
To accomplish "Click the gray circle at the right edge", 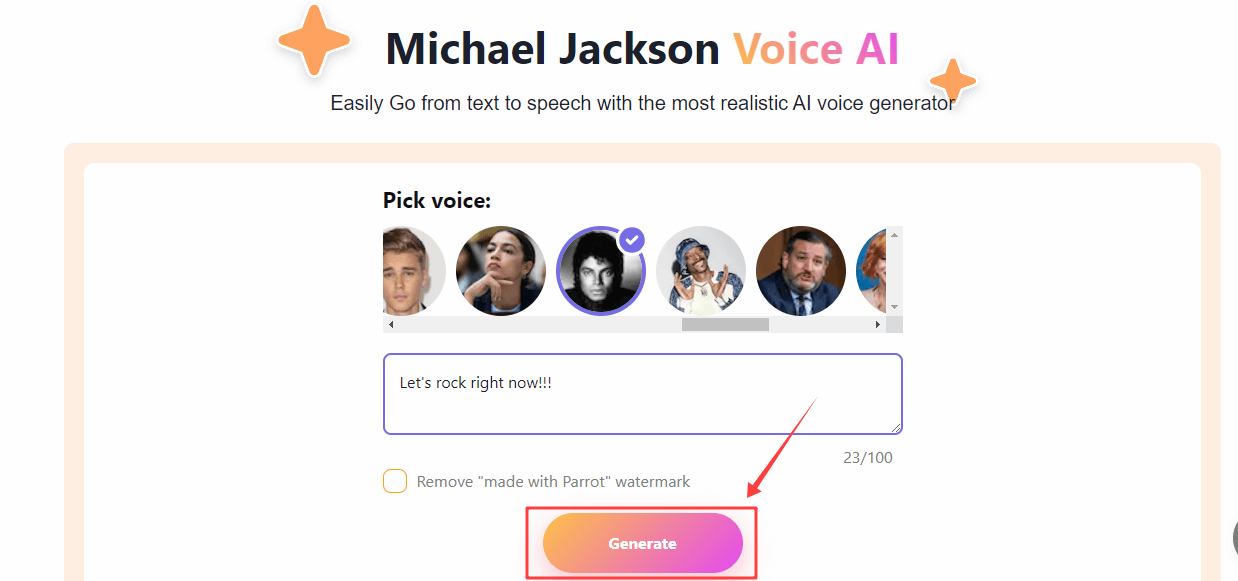I will (x=1234, y=538).
